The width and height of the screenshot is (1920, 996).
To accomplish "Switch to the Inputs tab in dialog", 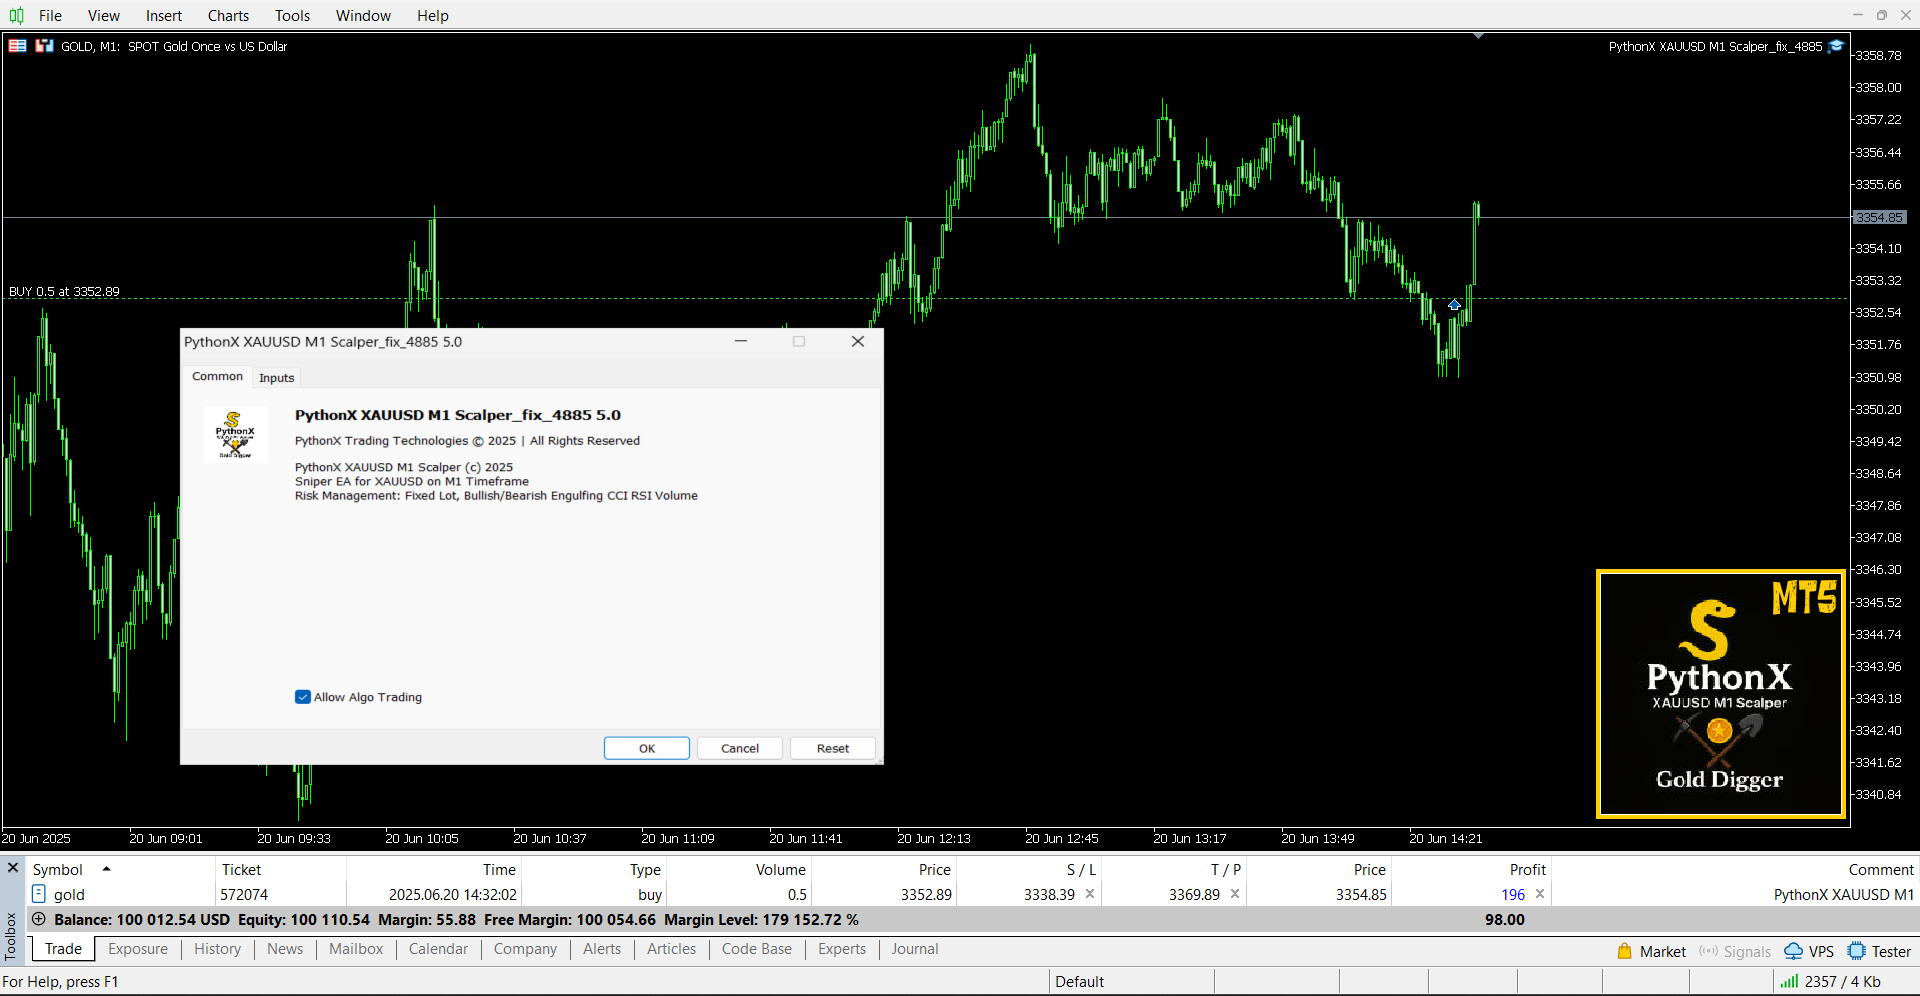I will coord(276,377).
